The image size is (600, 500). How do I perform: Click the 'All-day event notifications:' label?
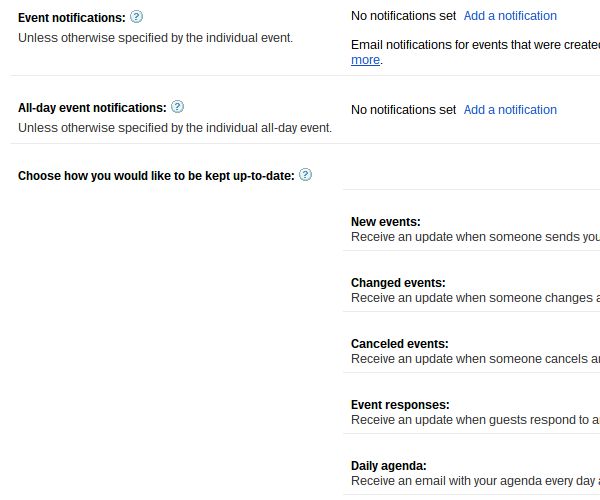tap(92, 108)
